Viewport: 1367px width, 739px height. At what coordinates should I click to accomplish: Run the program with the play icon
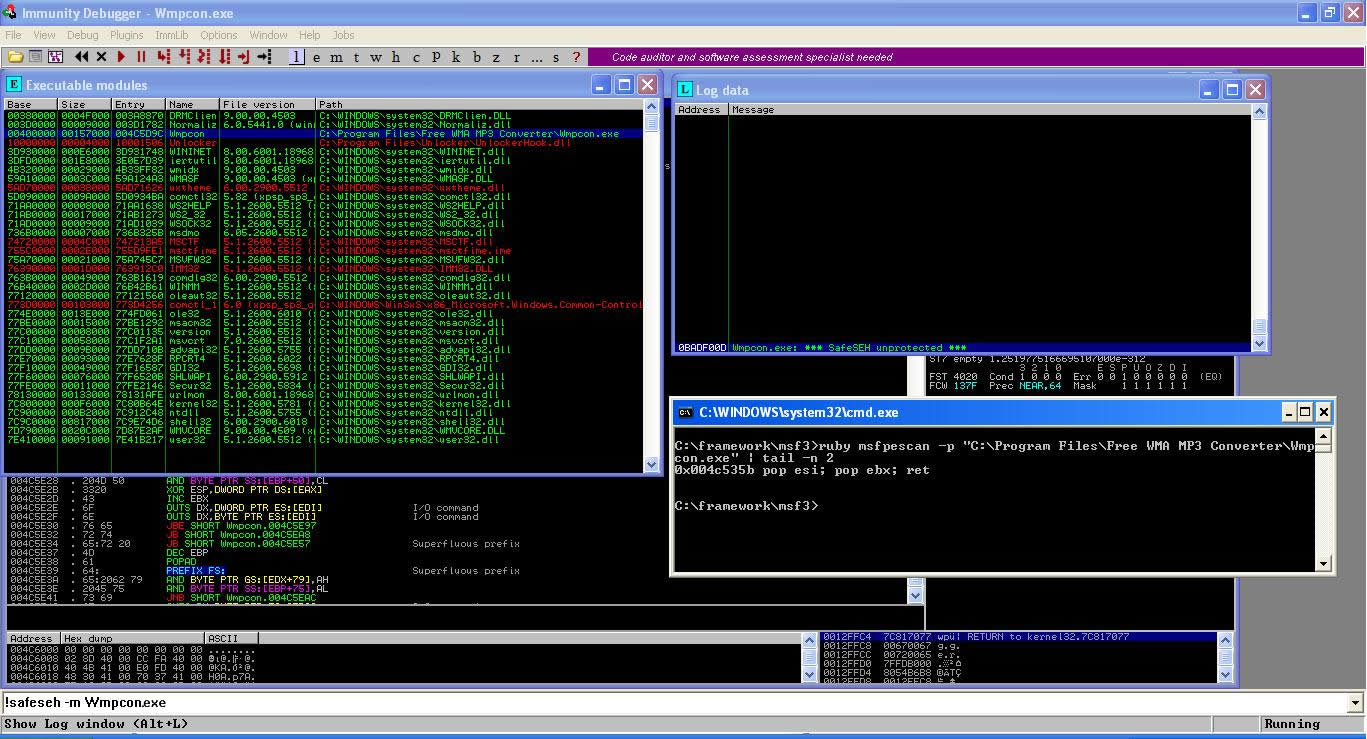[x=121, y=57]
